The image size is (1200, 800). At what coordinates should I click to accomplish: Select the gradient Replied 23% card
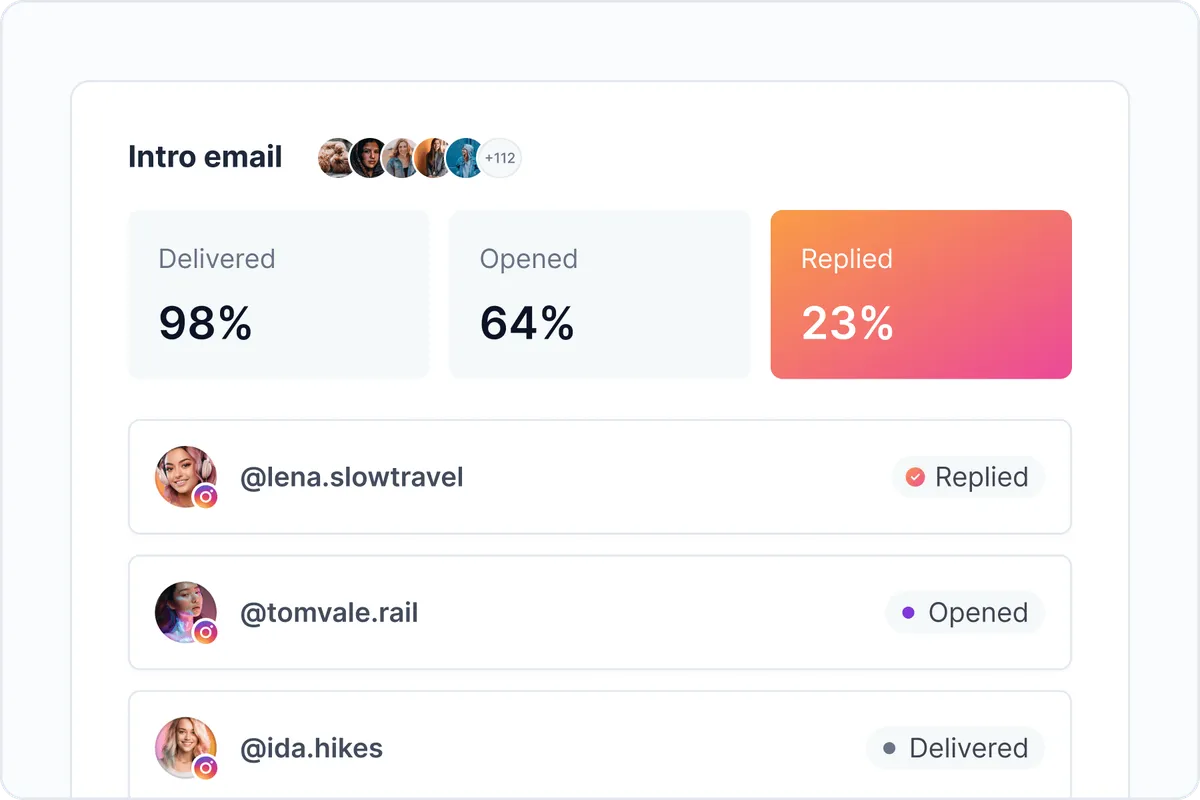click(921, 294)
